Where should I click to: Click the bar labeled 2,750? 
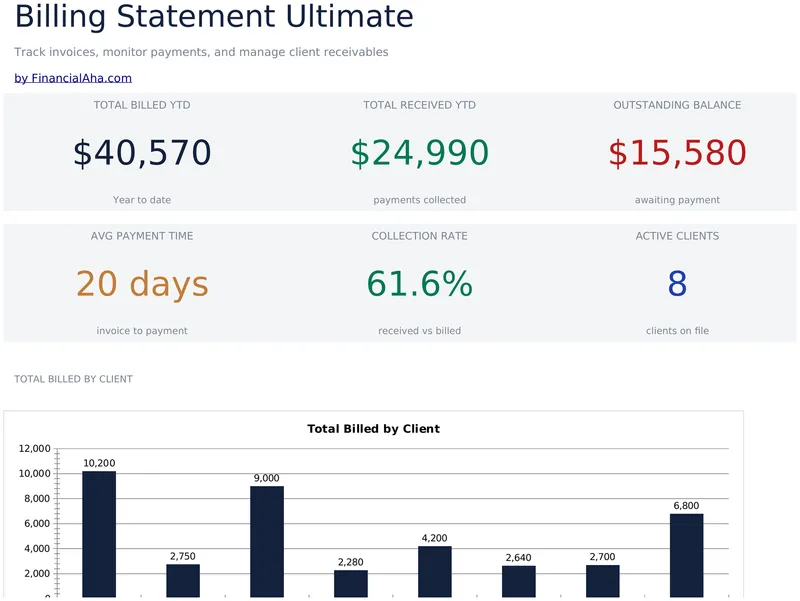[x=183, y=581]
